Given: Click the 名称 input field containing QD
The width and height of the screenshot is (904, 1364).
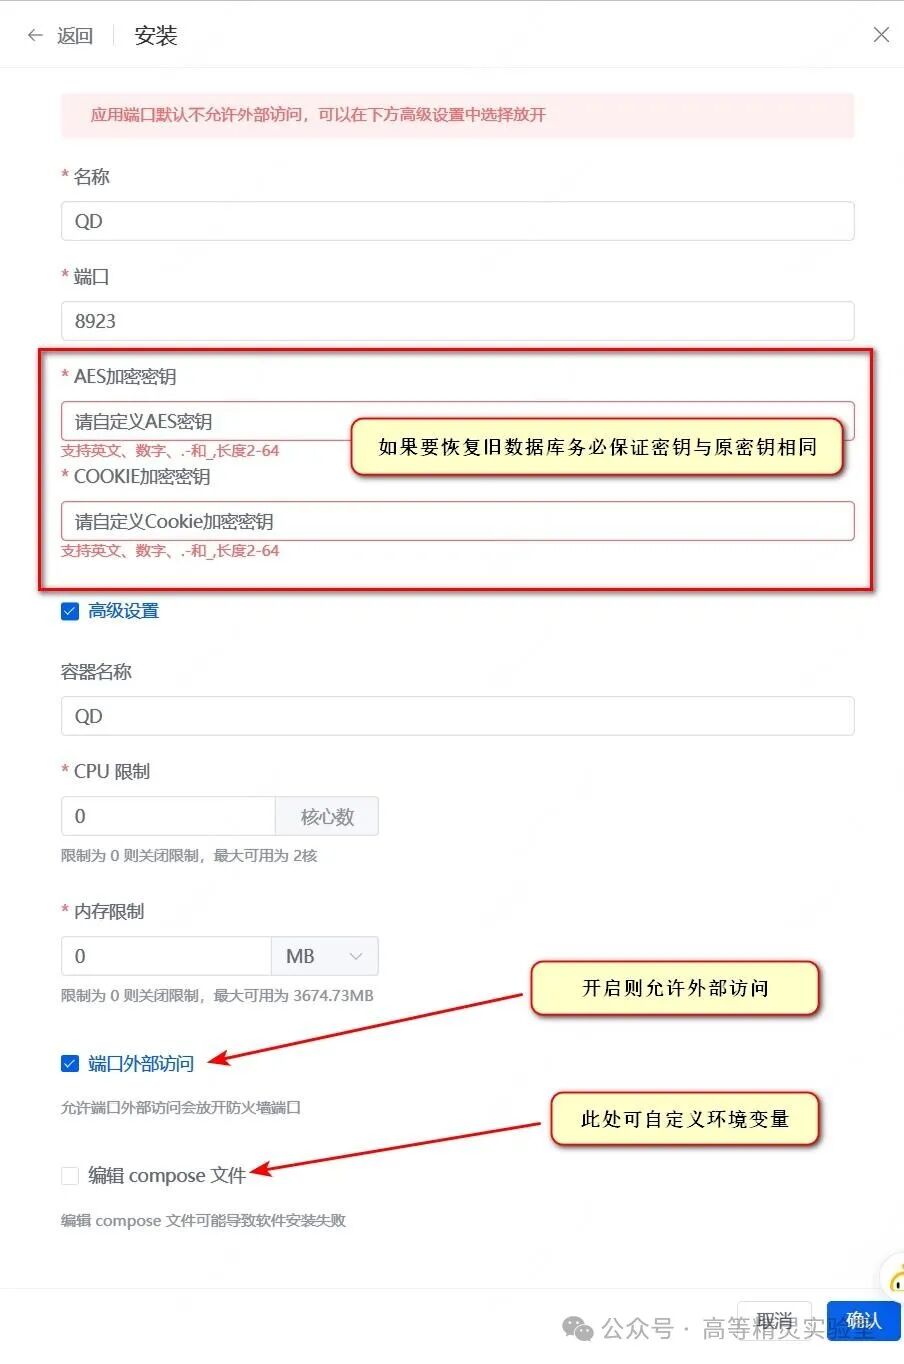Looking at the screenshot, I should coord(458,221).
